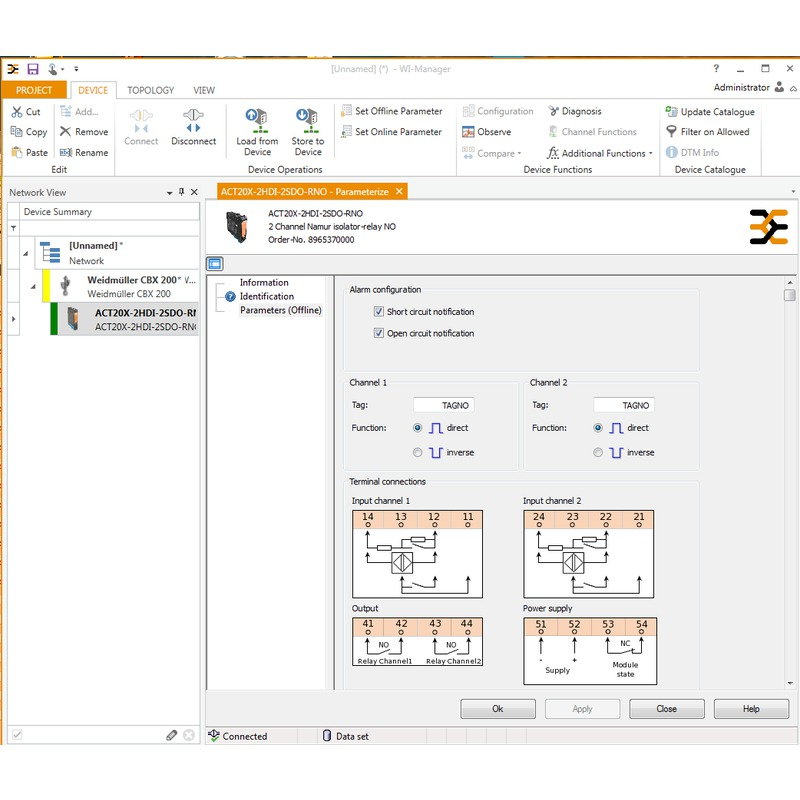Toggle Short circuit notification checkbox
This screenshot has height=800, width=800.
click(379, 311)
